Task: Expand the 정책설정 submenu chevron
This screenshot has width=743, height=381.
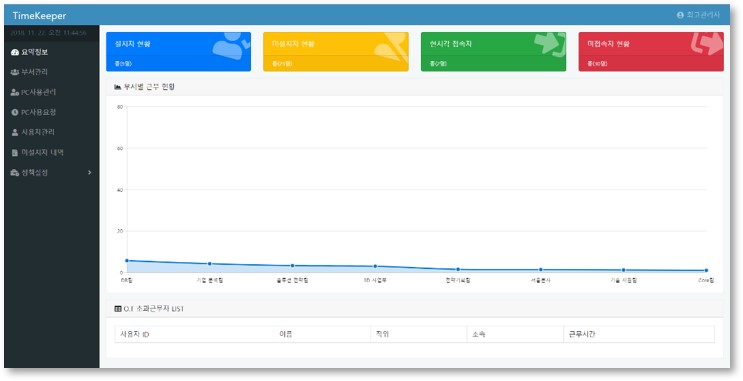Action: click(90, 172)
